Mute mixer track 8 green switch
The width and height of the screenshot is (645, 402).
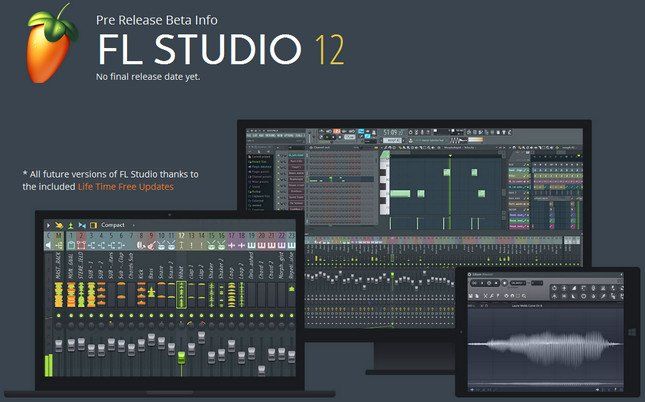coord(141,316)
